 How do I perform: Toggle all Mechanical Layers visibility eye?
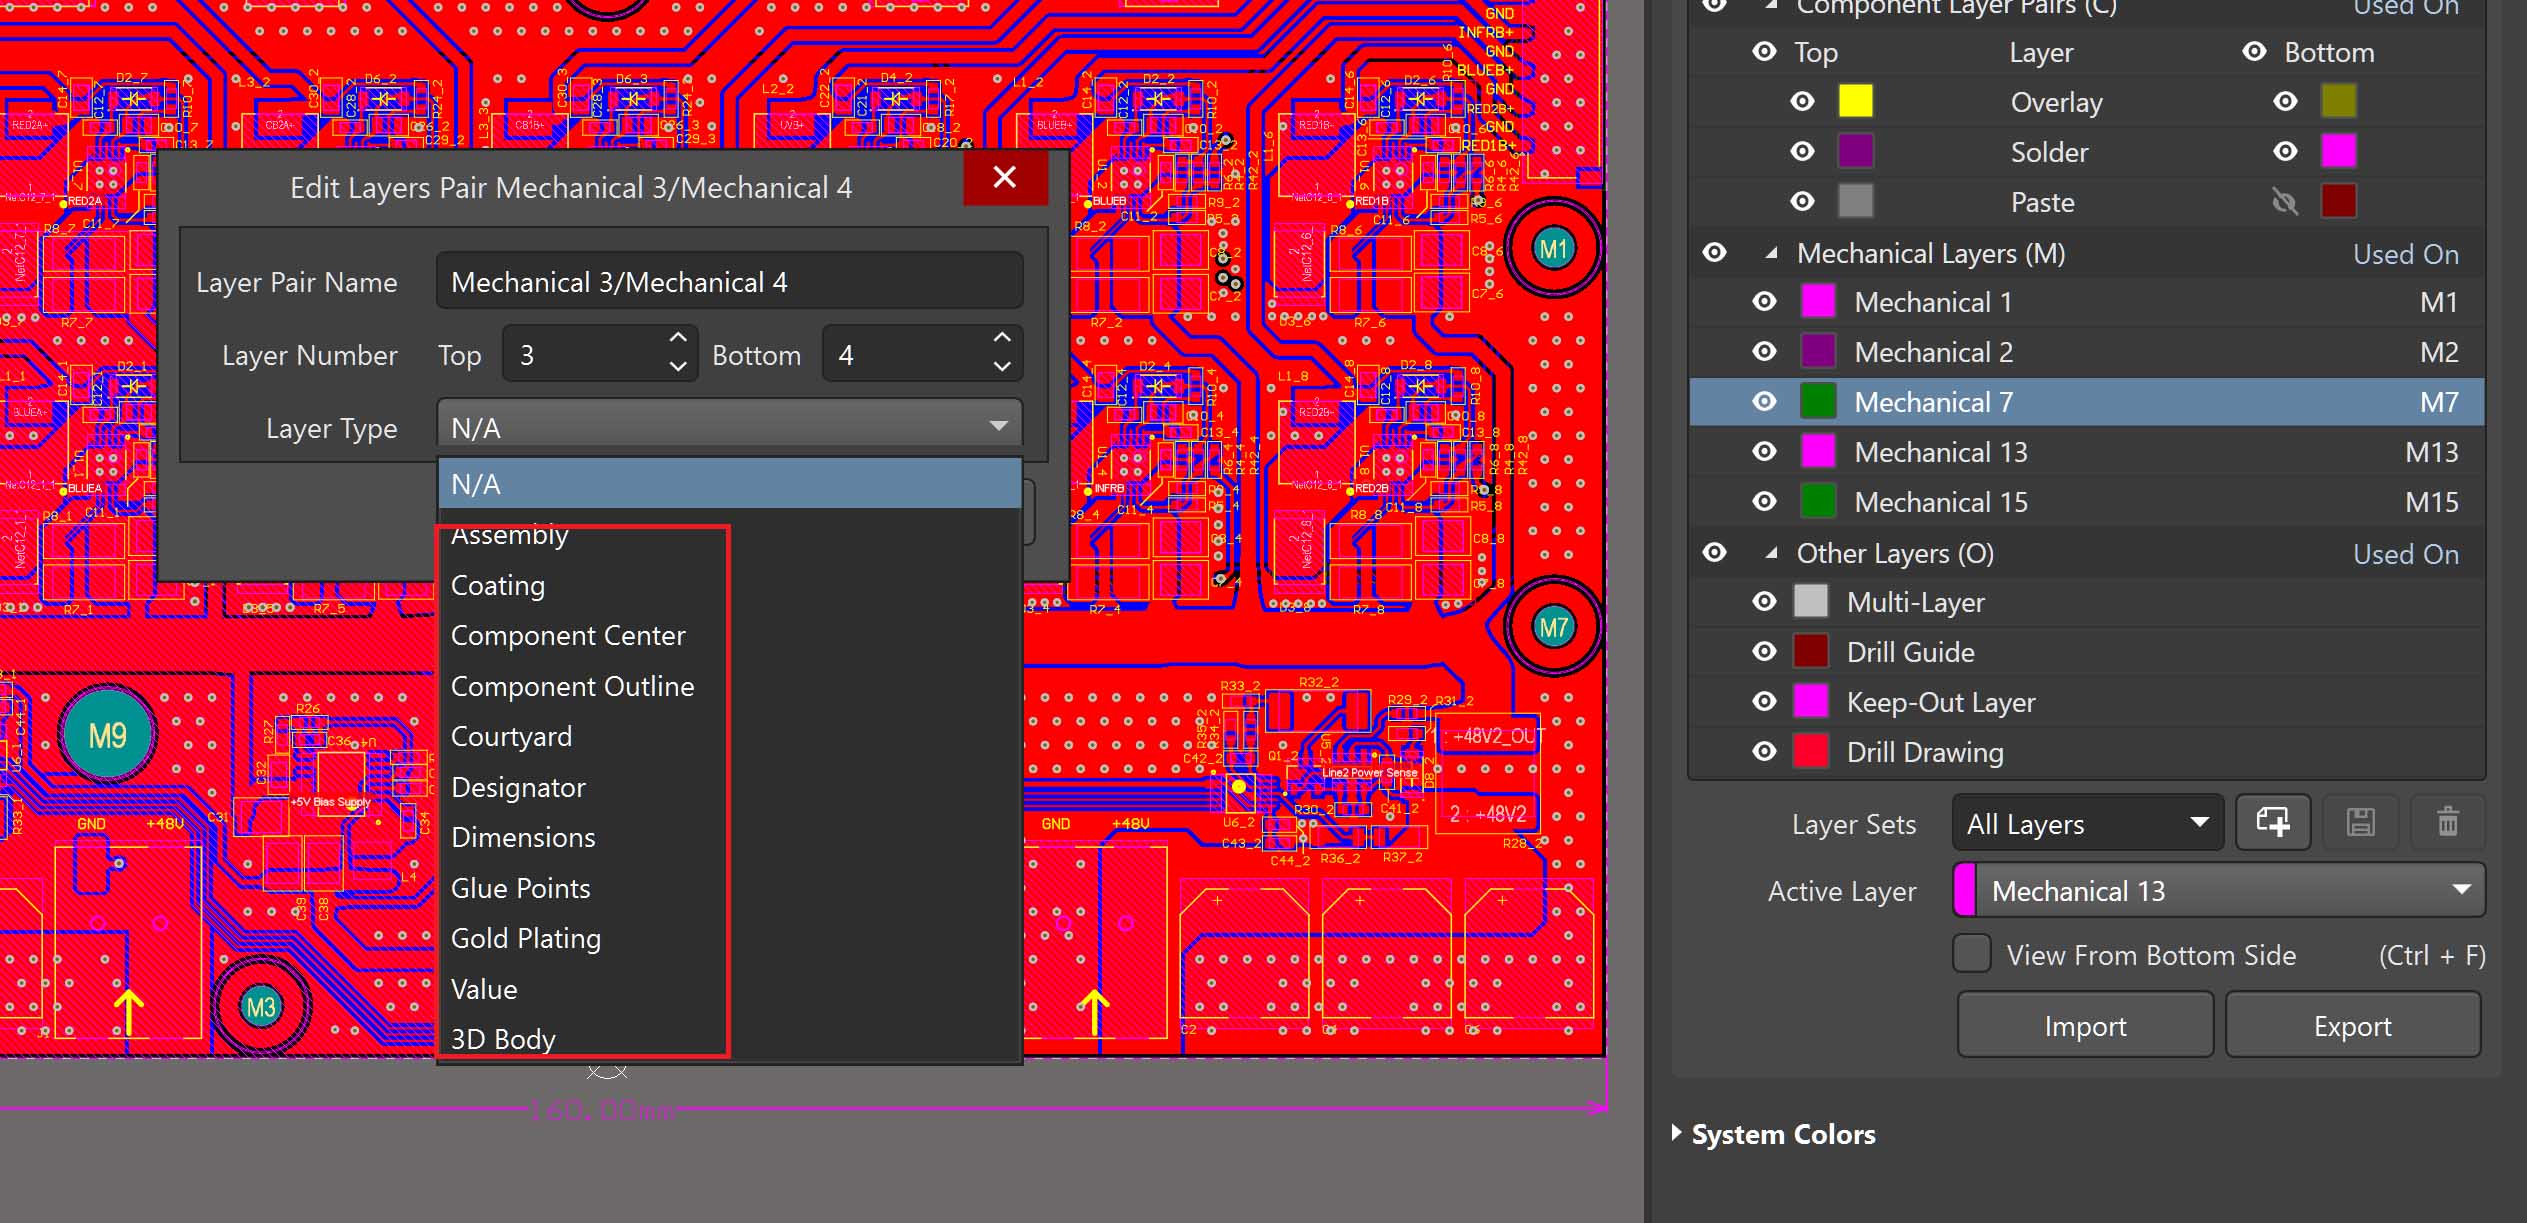[1714, 253]
